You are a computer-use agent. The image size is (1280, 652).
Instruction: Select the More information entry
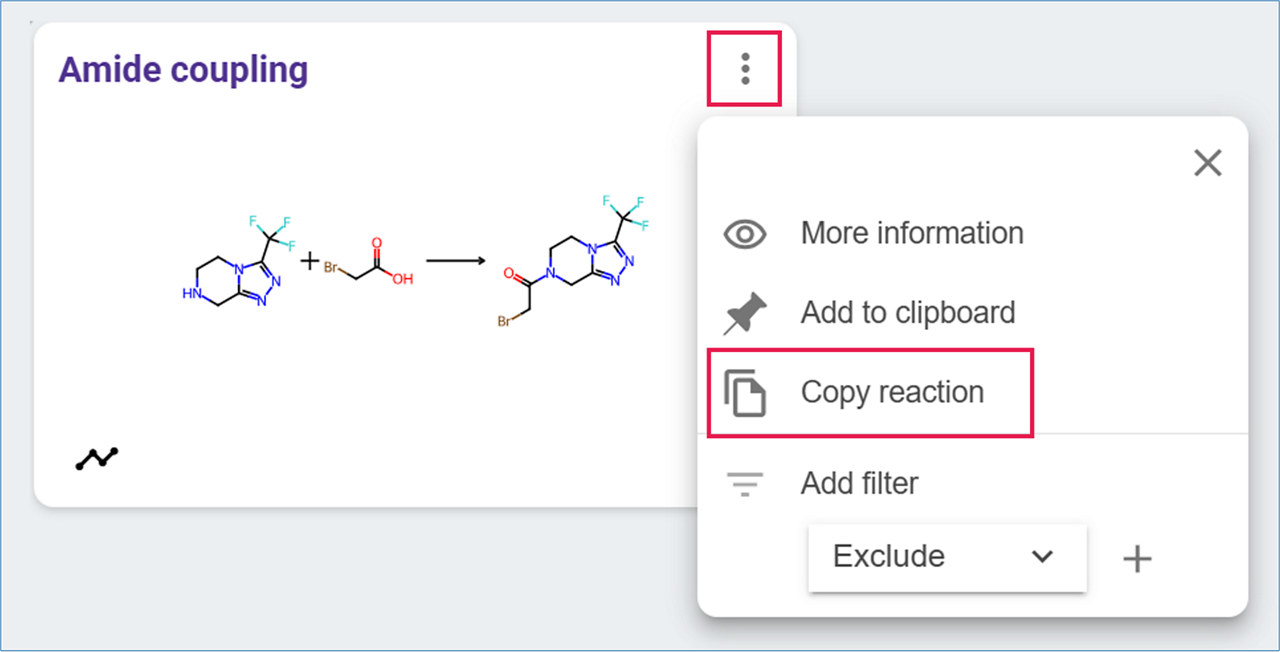pos(911,234)
